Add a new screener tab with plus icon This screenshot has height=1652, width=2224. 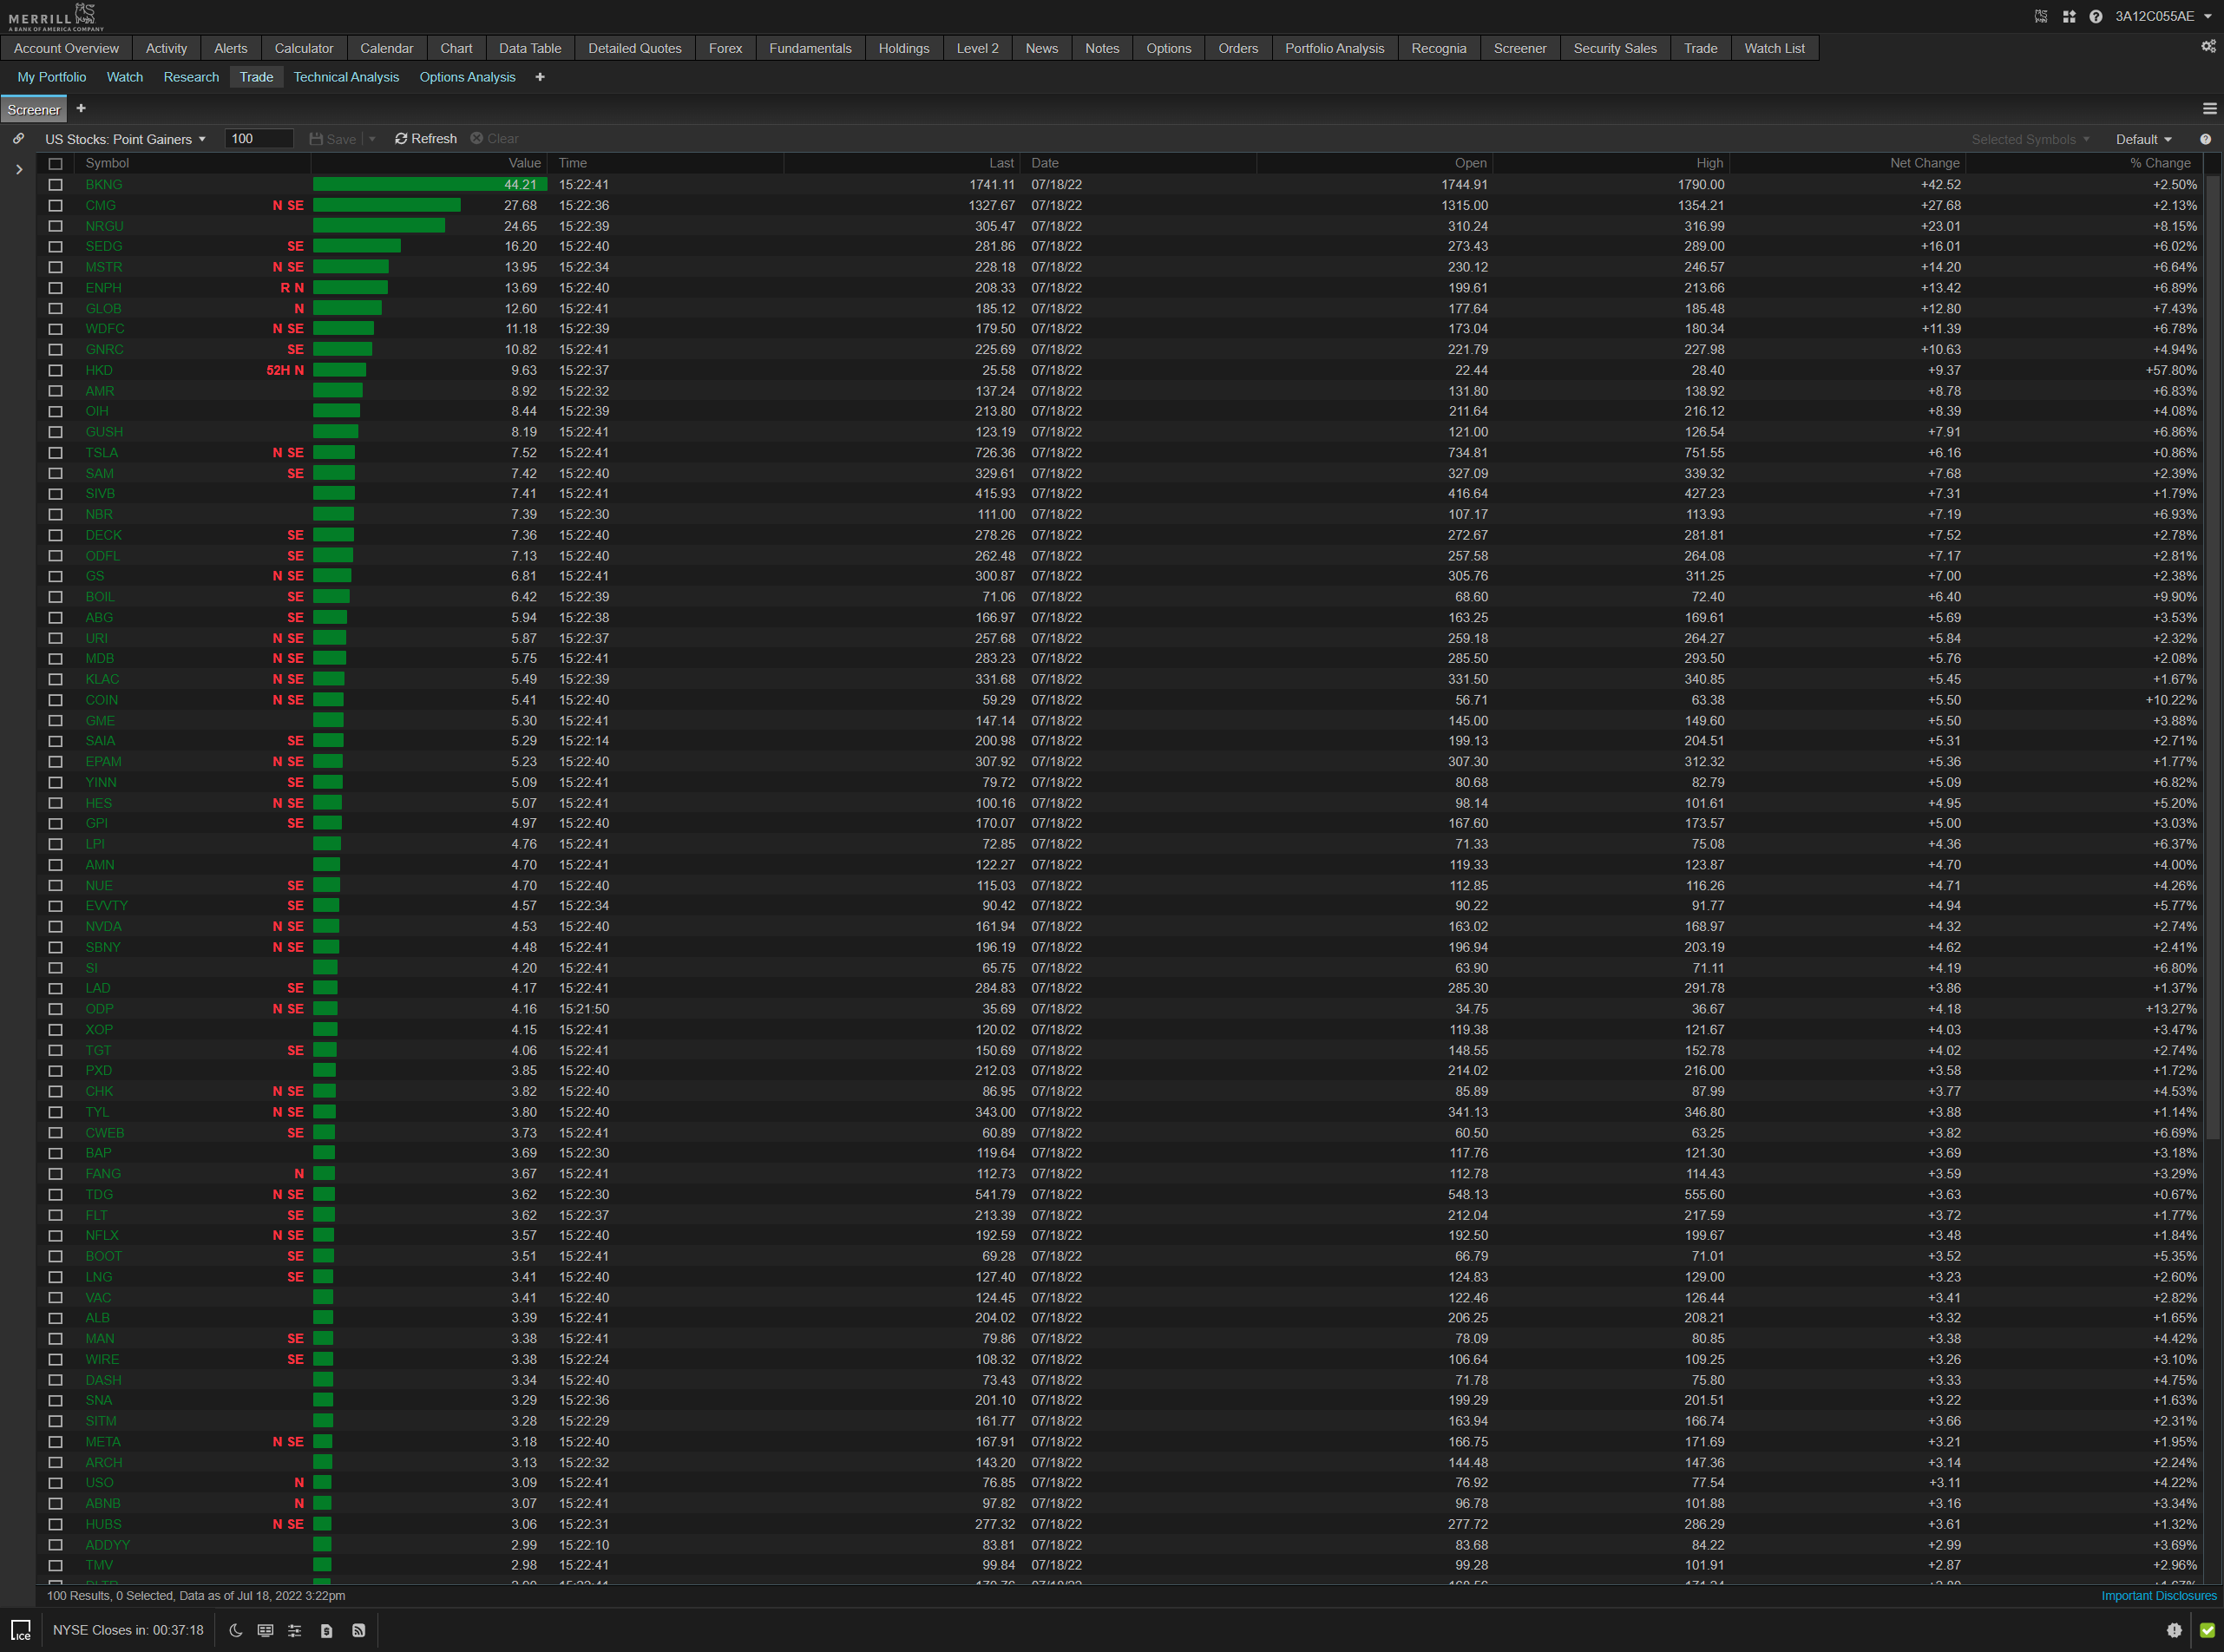(81, 108)
